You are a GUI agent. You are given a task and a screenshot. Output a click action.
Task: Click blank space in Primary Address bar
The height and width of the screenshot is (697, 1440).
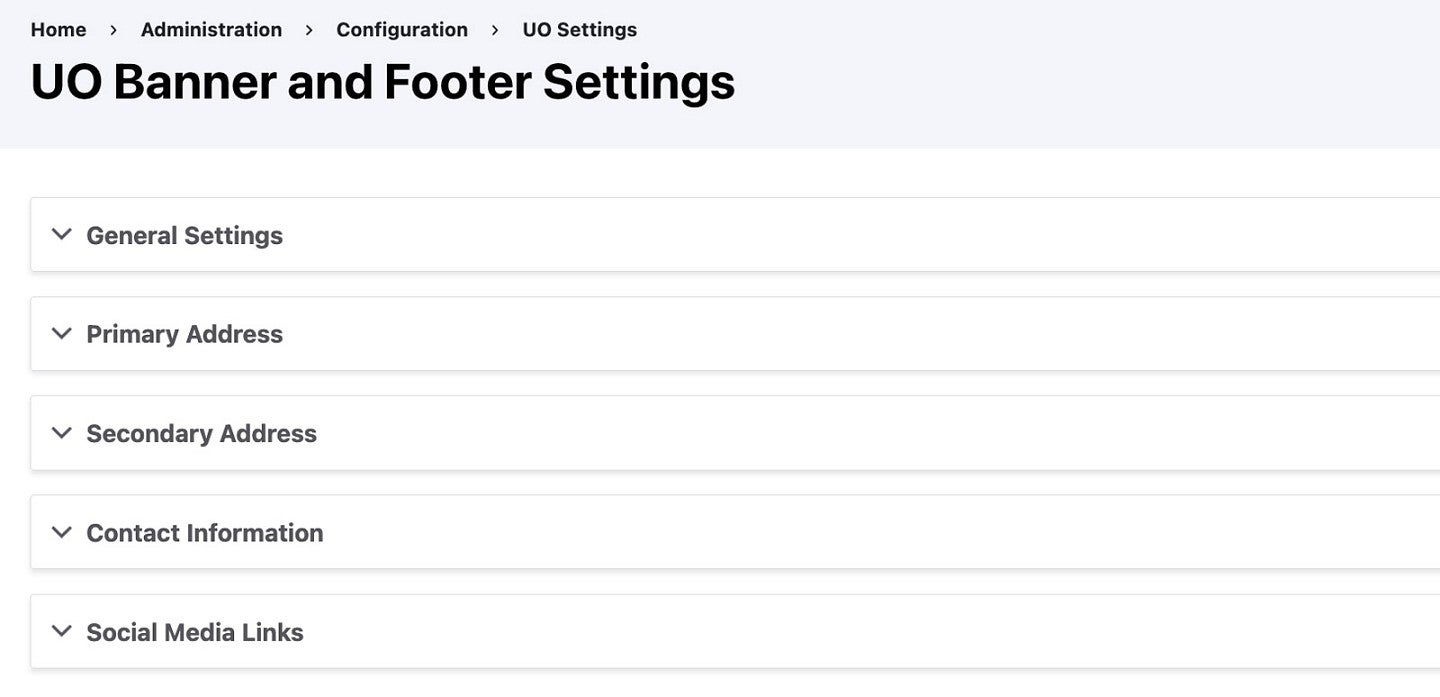(x=850, y=334)
